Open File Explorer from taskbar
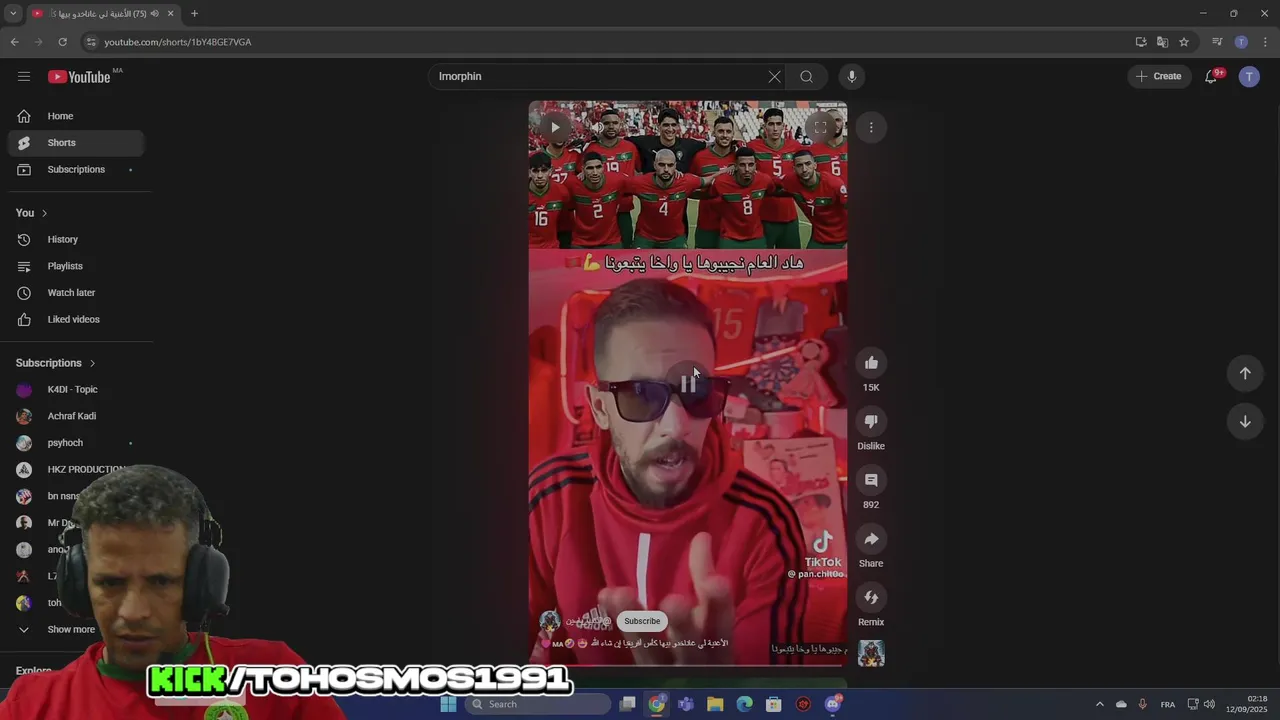1280x720 pixels. 715,704
